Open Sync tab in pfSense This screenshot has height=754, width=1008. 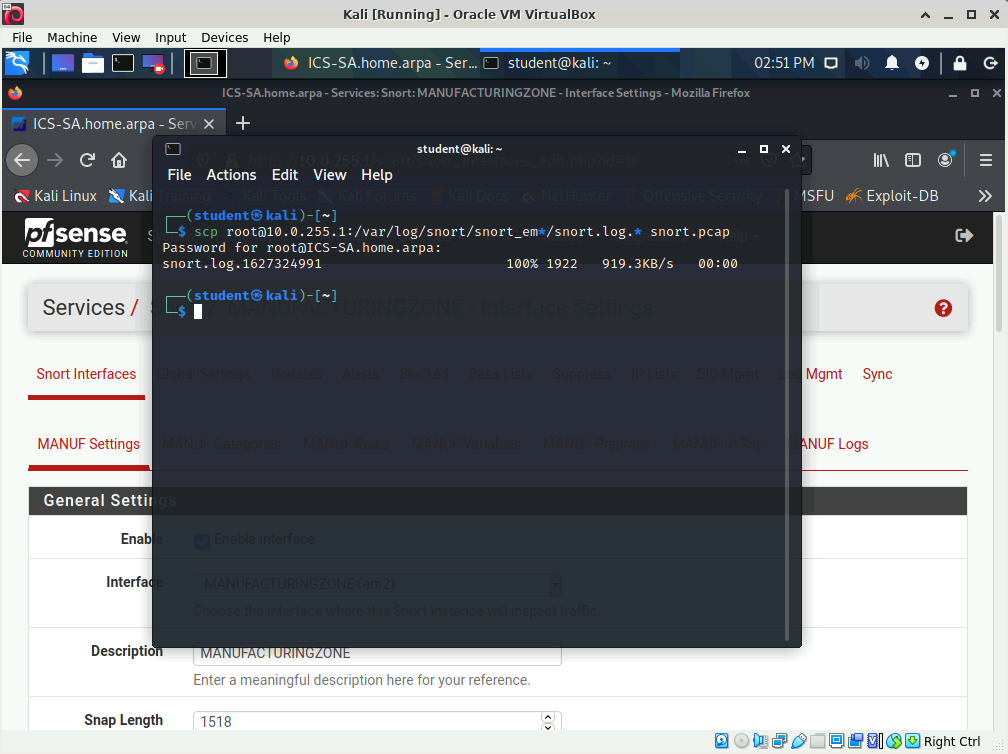click(877, 374)
